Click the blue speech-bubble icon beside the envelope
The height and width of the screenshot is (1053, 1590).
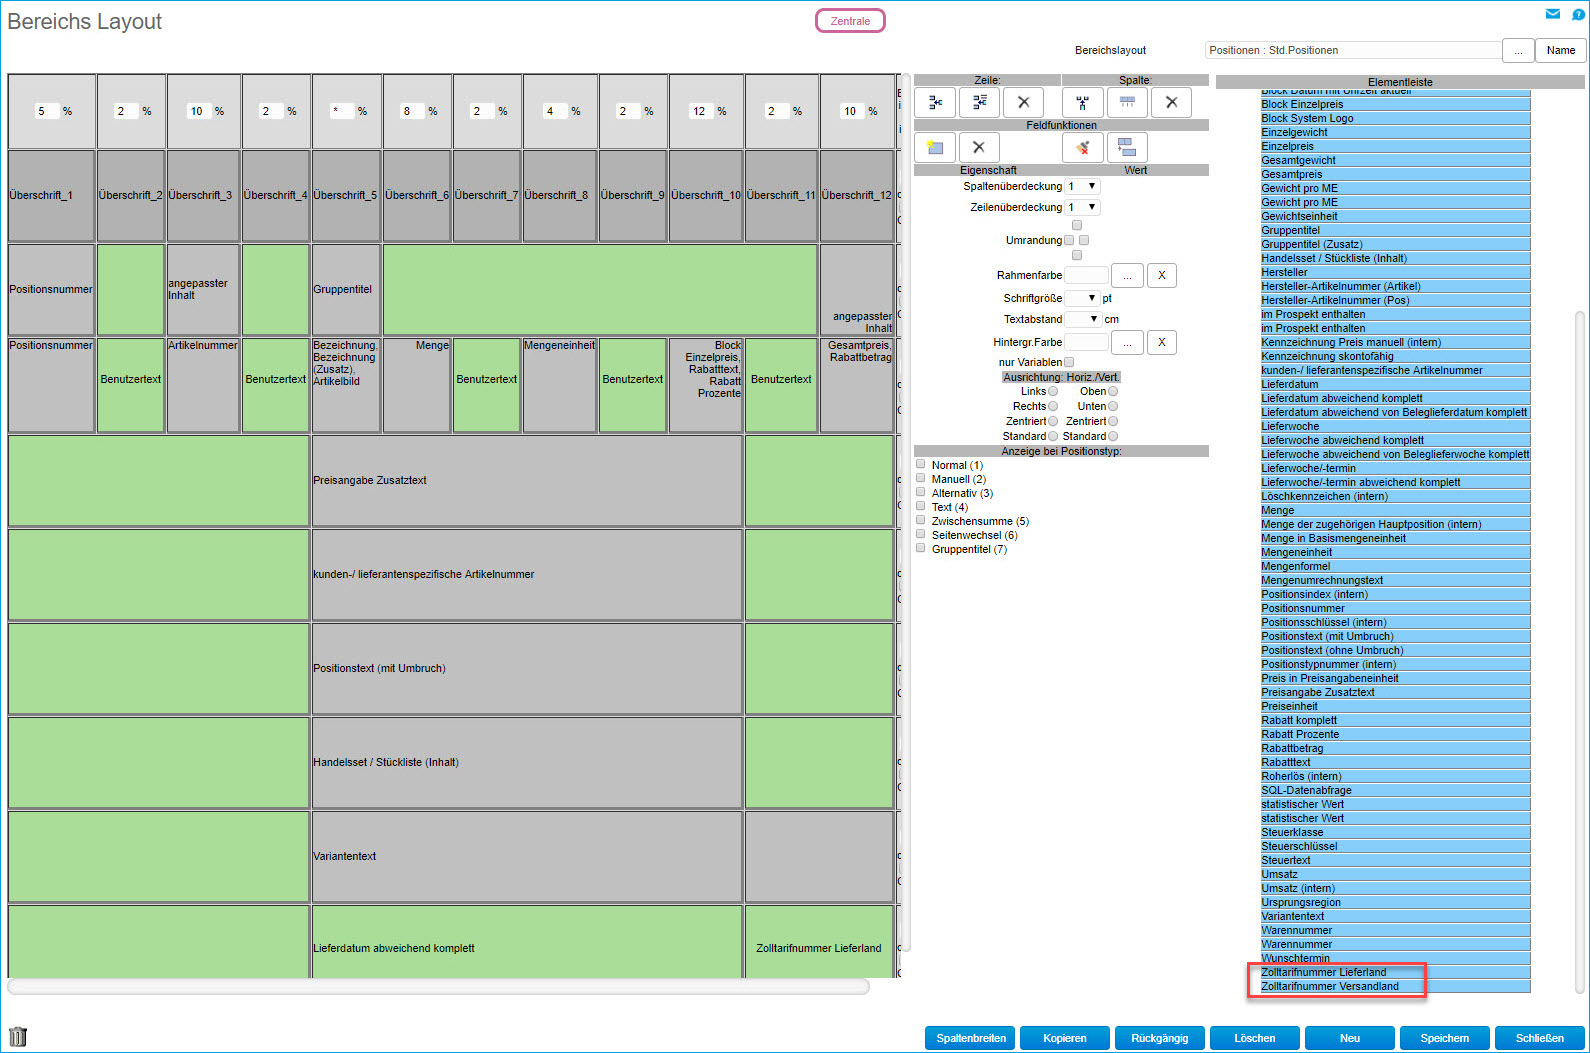coord(1579,14)
